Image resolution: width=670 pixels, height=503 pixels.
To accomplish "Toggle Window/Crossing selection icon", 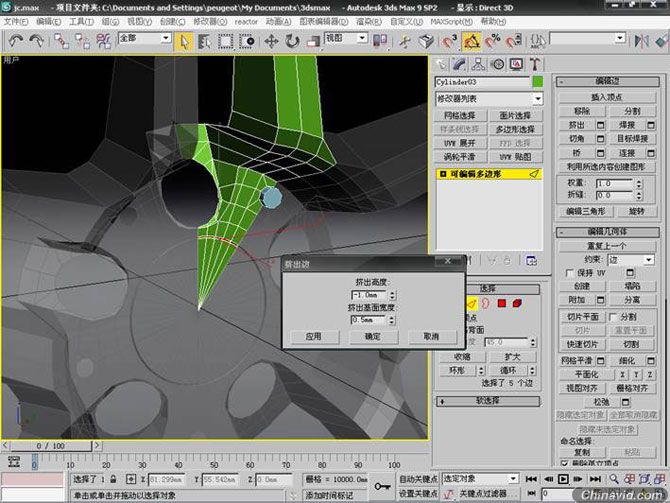I will click(x=247, y=41).
